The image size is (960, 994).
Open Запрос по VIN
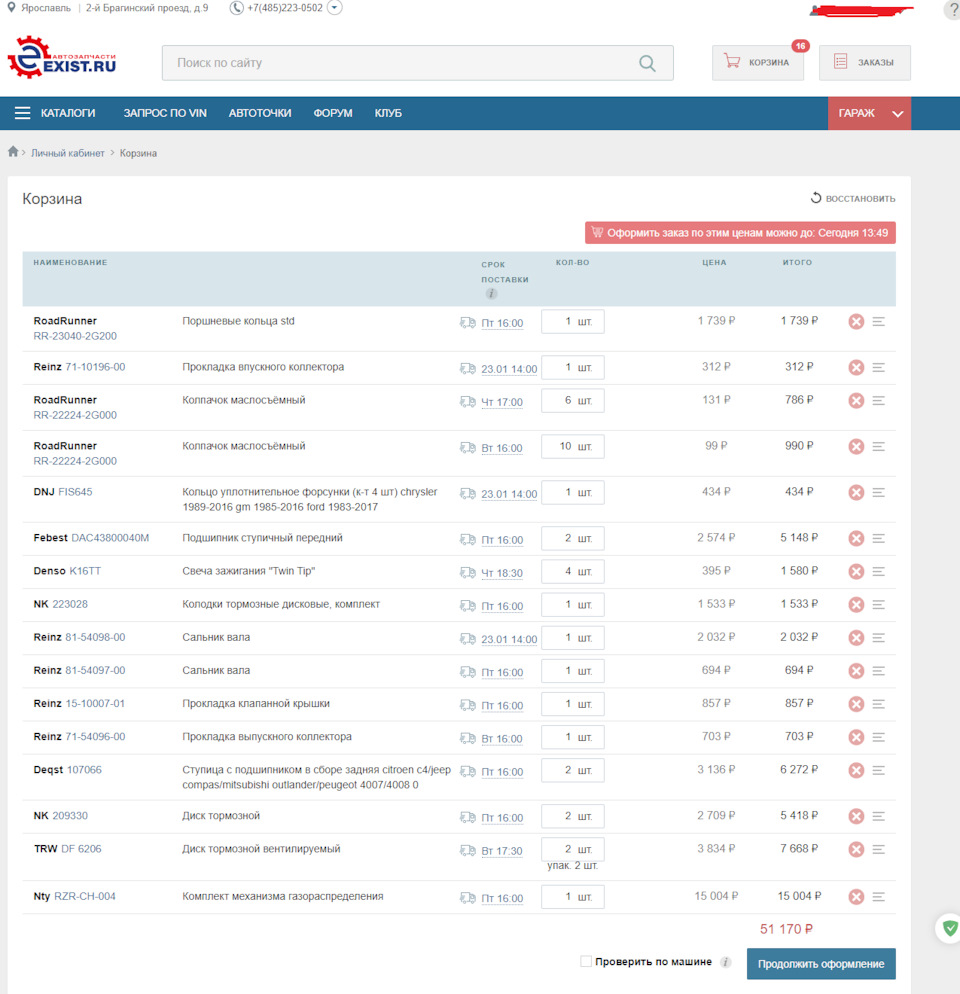click(x=165, y=113)
